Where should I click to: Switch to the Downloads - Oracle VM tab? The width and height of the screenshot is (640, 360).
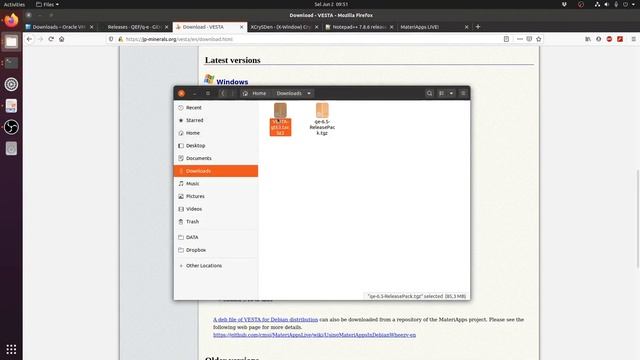(60, 27)
